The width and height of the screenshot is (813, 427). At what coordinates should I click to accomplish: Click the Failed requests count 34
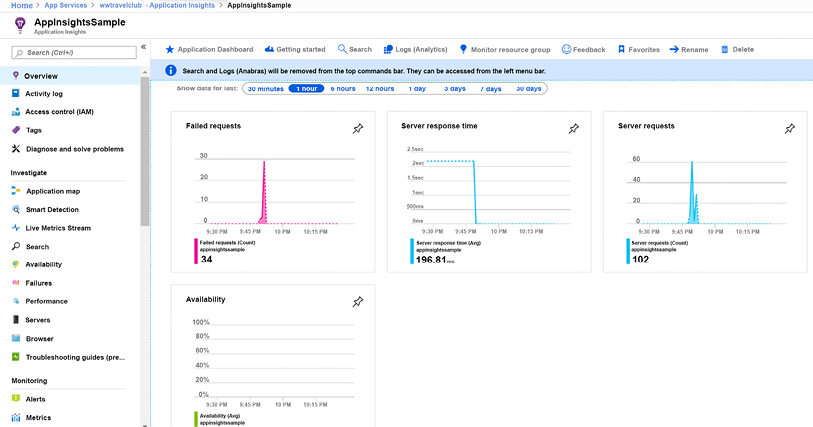(206, 259)
